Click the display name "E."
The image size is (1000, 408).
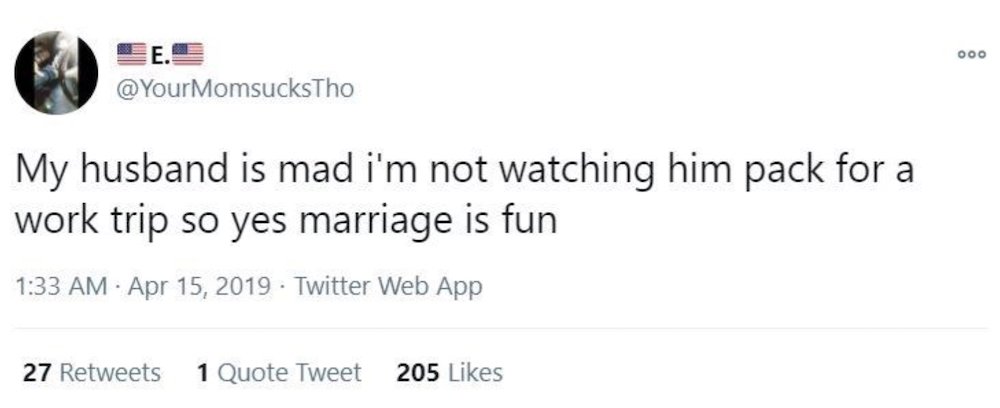(159, 55)
